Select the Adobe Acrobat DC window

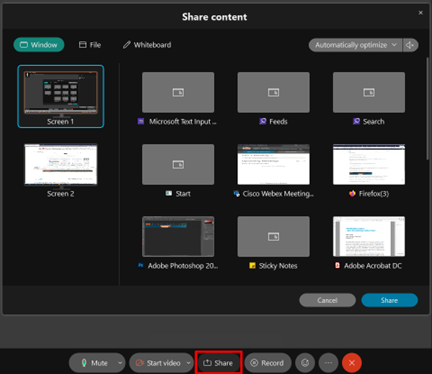[x=369, y=243]
